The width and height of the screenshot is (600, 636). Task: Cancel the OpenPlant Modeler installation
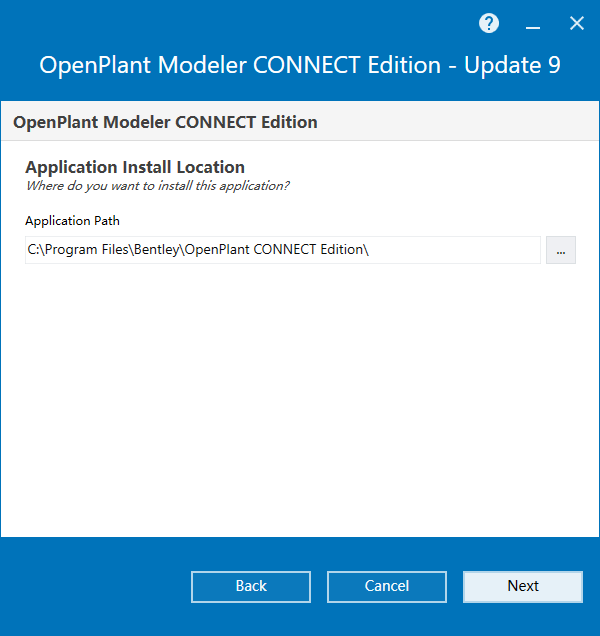coord(387,587)
